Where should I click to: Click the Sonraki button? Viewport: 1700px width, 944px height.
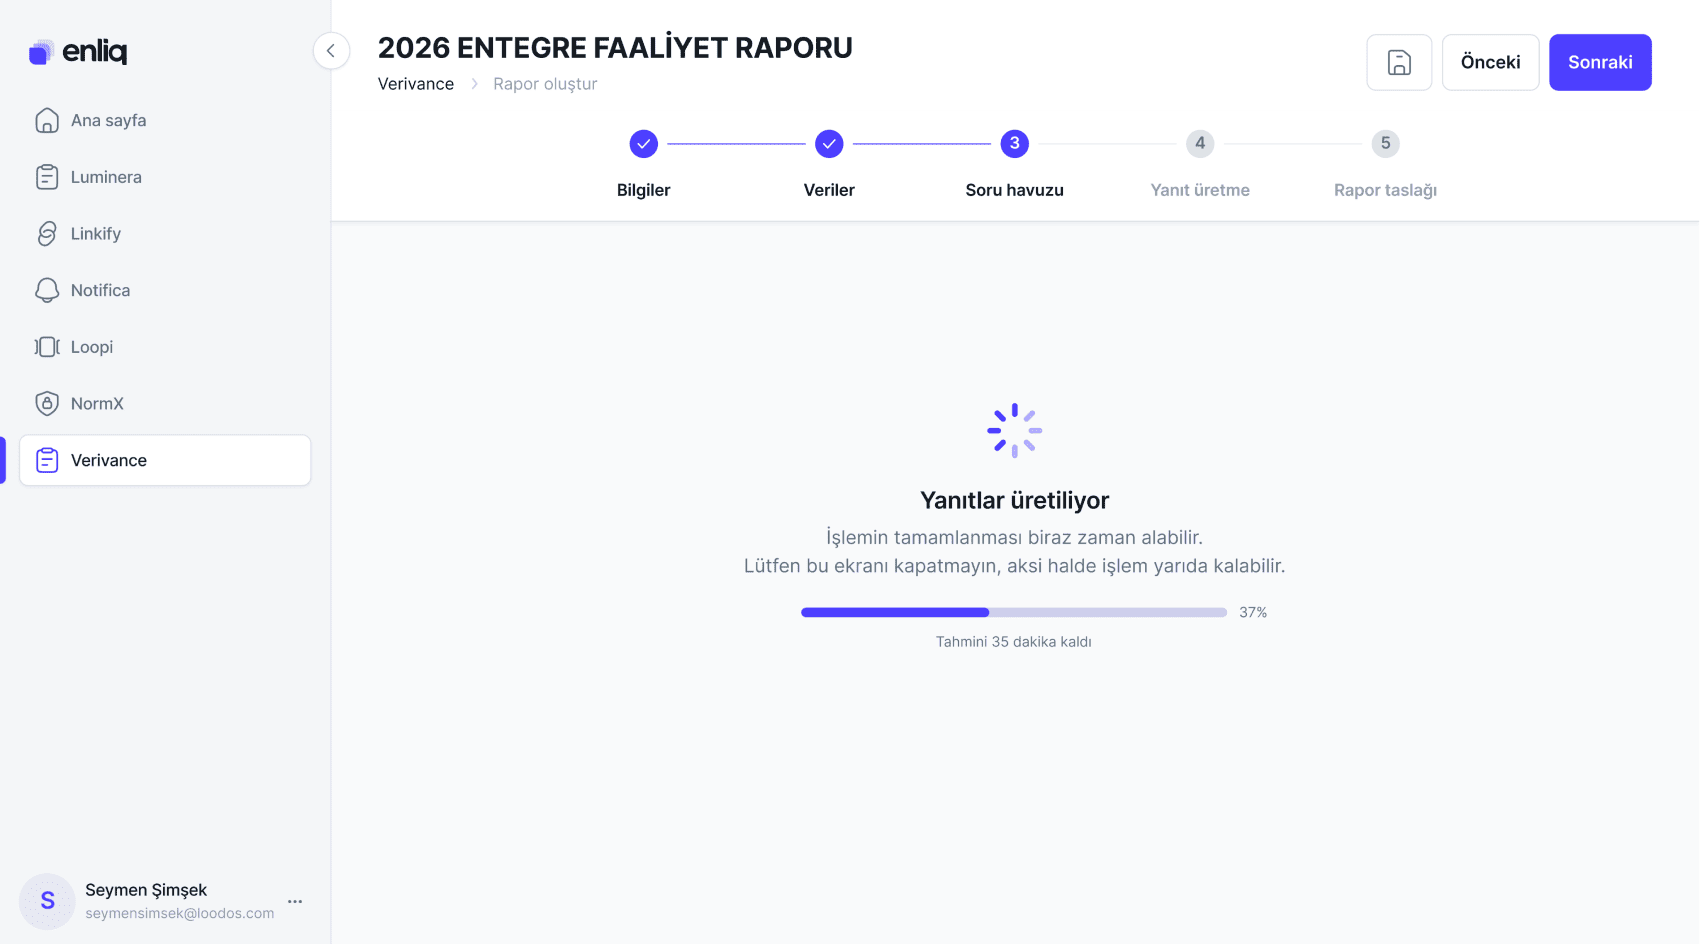click(x=1600, y=62)
